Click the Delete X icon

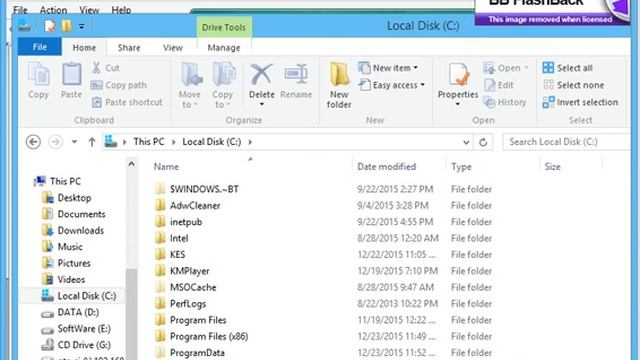[262, 74]
